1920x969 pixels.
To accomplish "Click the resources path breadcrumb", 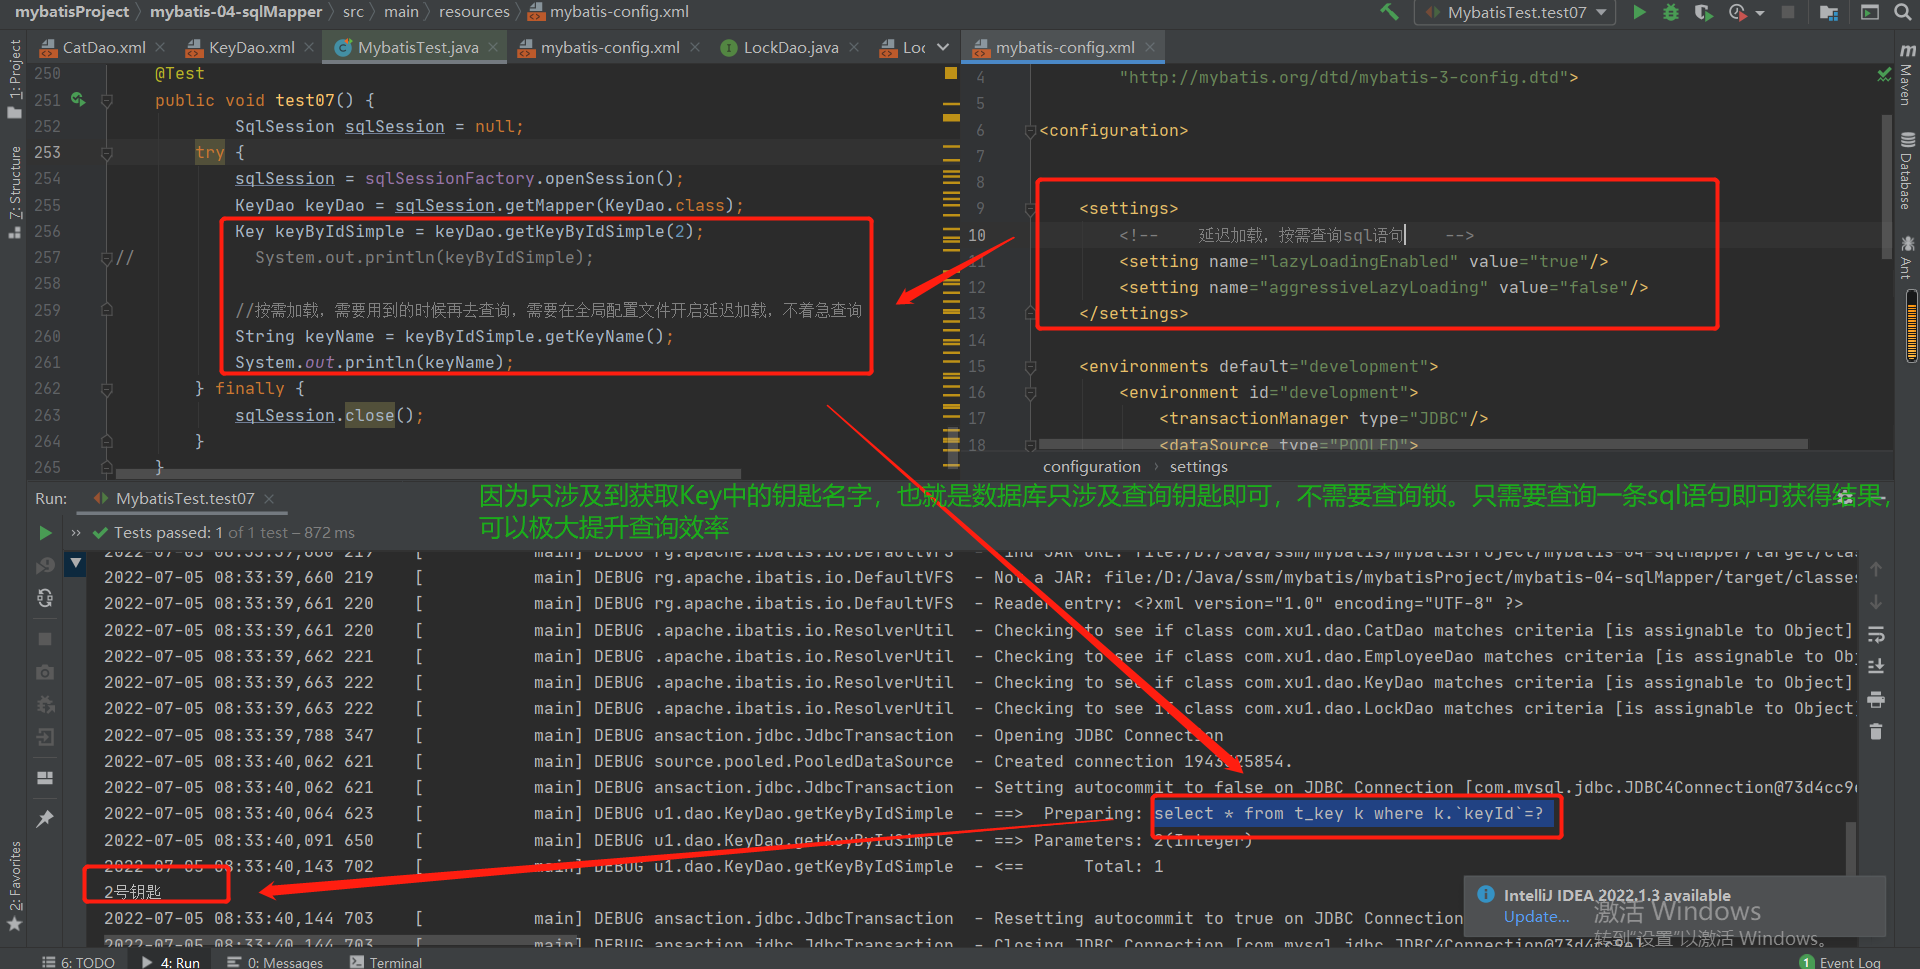I will pyautogui.click(x=474, y=12).
